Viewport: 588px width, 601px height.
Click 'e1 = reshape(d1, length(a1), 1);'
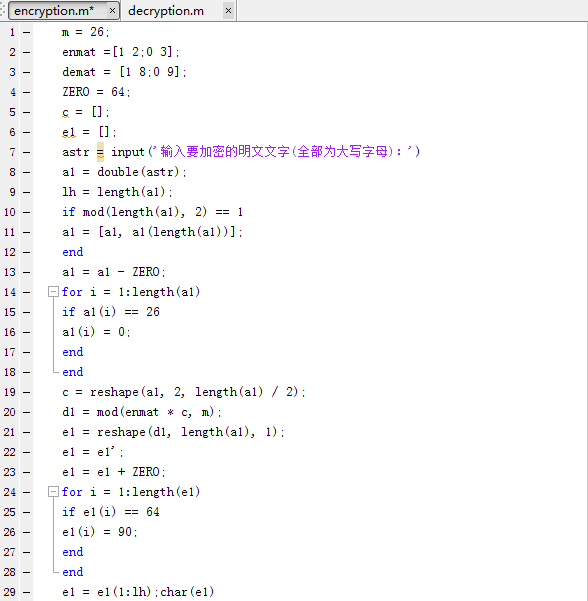coord(173,432)
